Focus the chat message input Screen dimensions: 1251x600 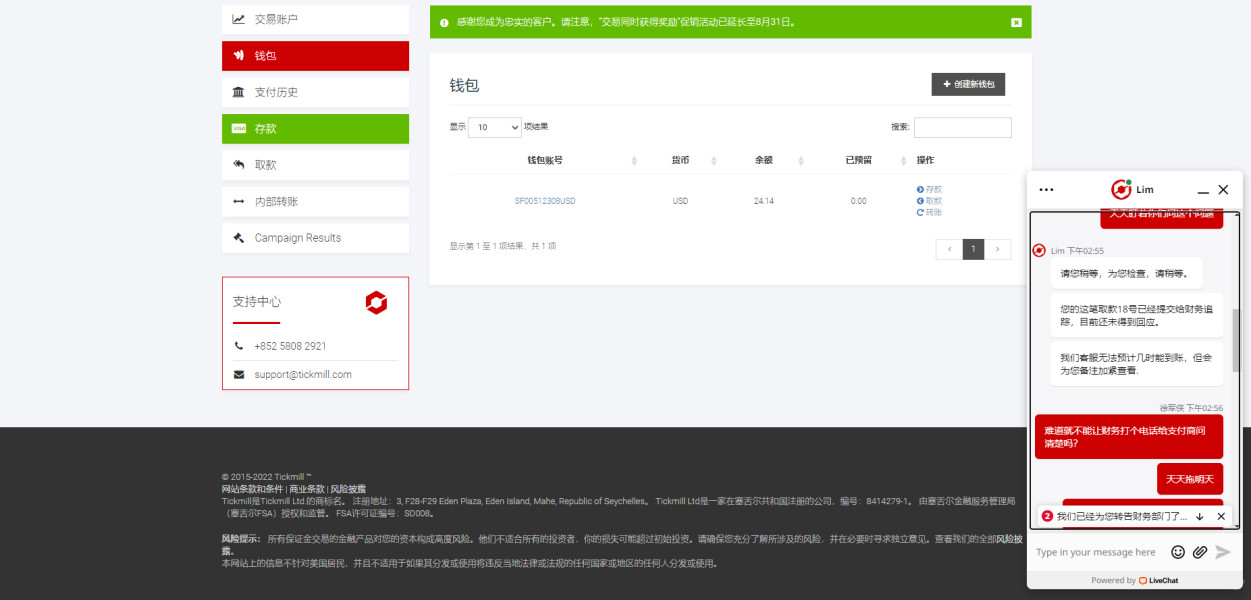pyautogui.click(x=1098, y=552)
